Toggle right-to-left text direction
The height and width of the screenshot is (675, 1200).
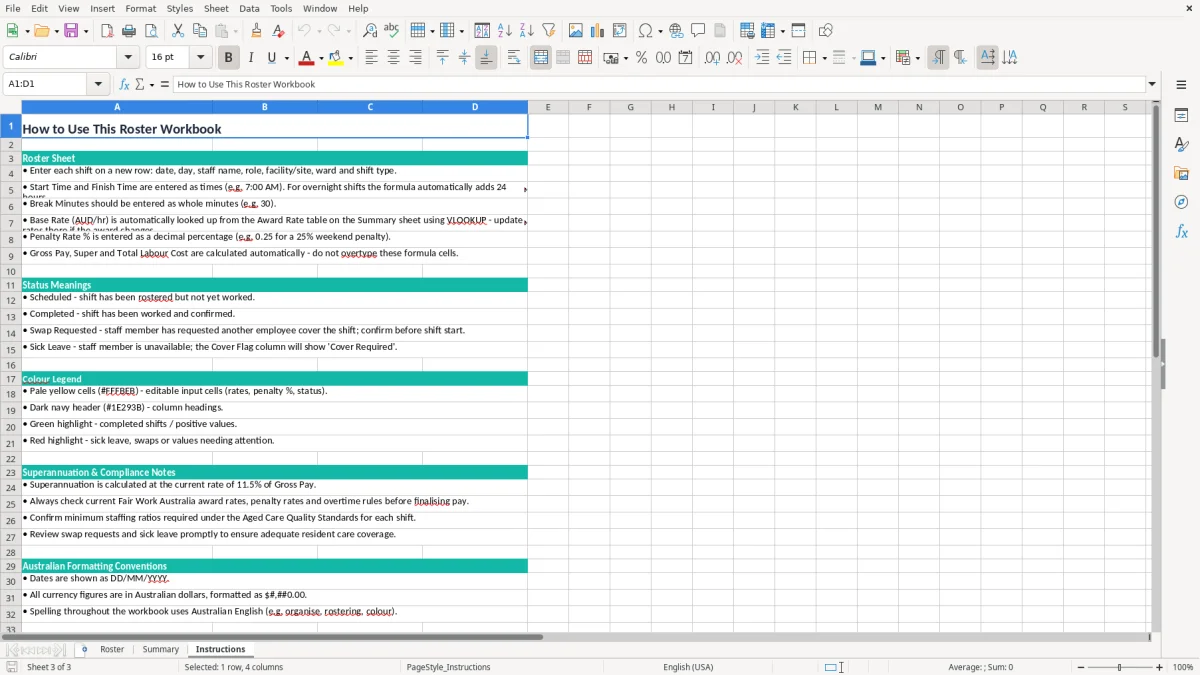tap(960, 58)
